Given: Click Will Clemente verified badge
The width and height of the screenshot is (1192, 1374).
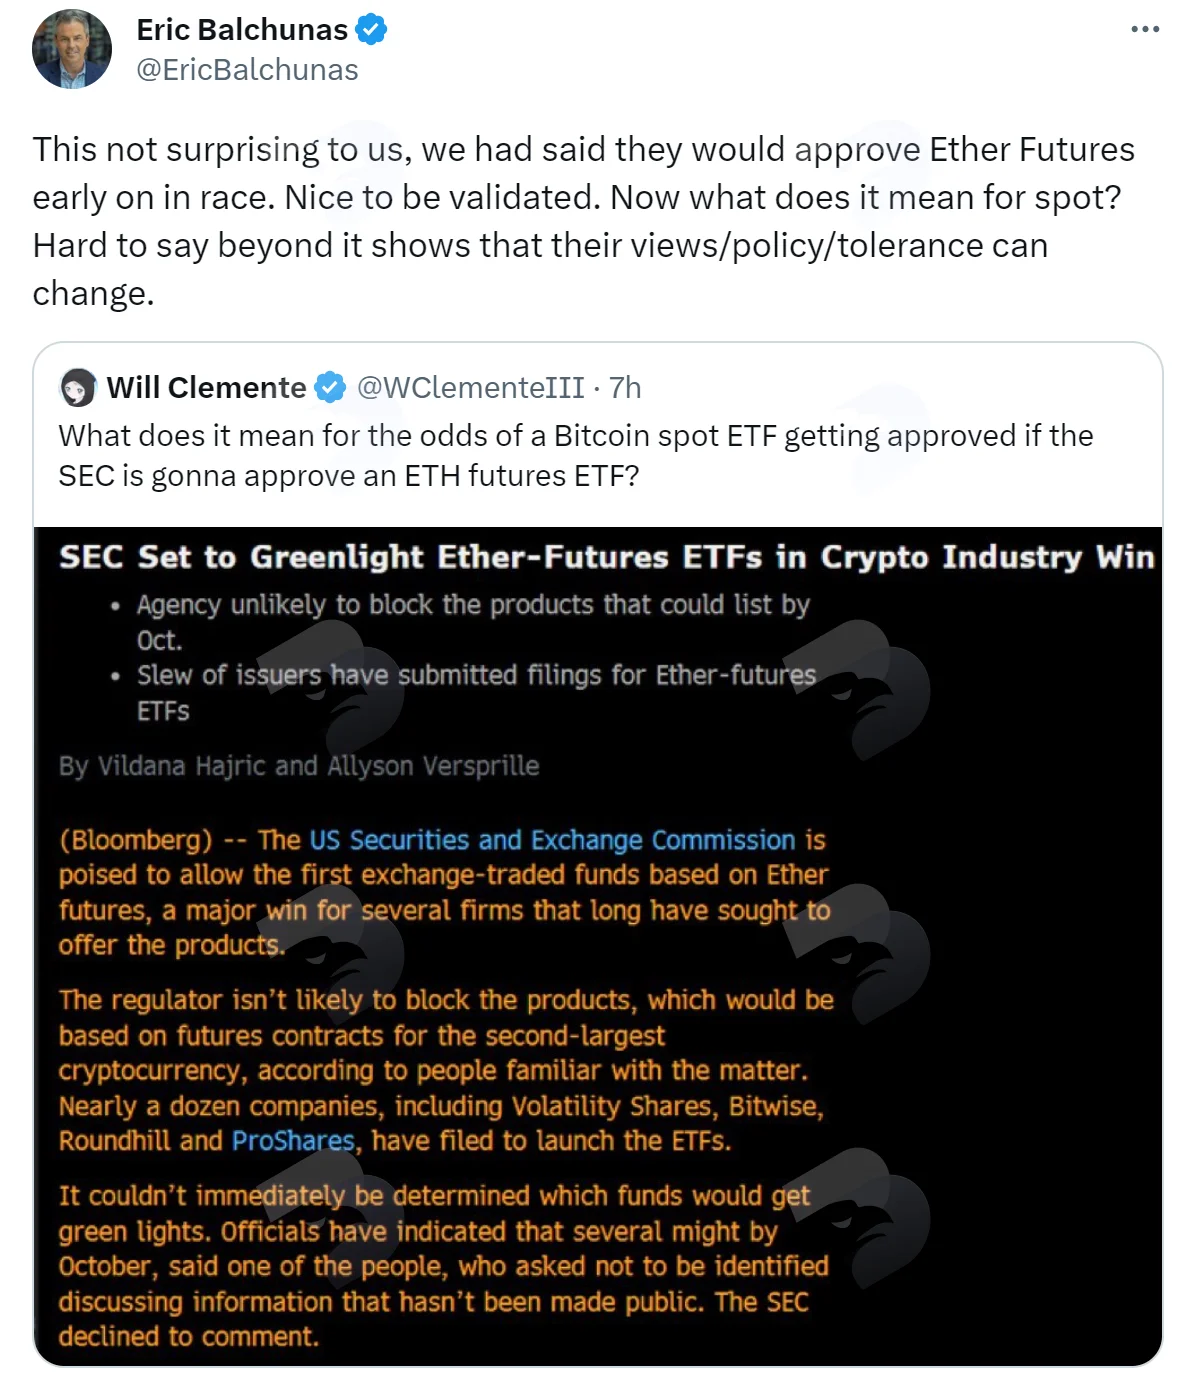Looking at the screenshot, I should [330, 387].
